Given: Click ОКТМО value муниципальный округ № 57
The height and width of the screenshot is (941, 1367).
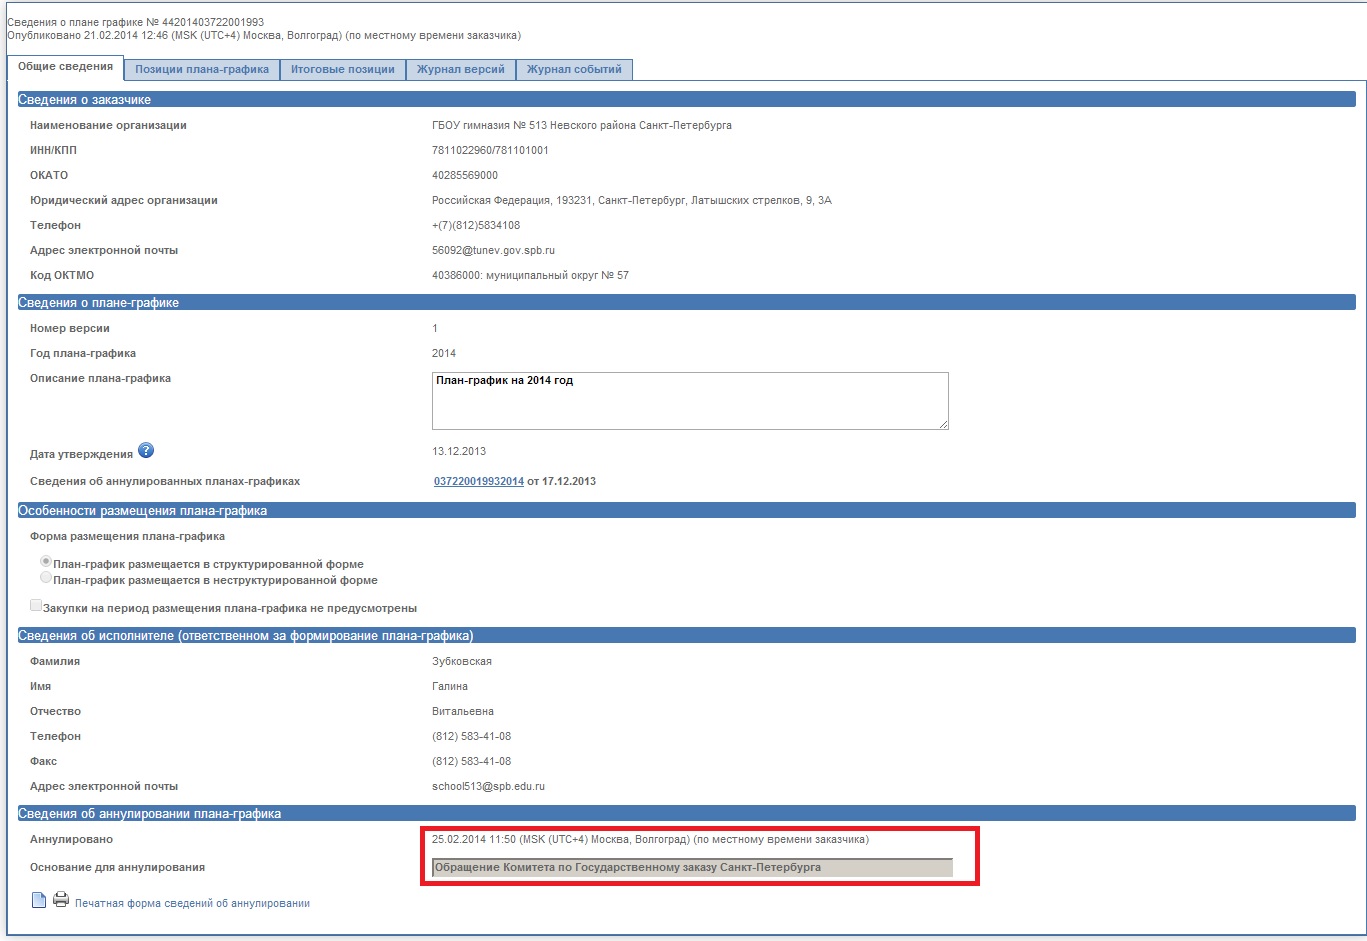Looking at the screenshot, I should [x=530, y=275].
